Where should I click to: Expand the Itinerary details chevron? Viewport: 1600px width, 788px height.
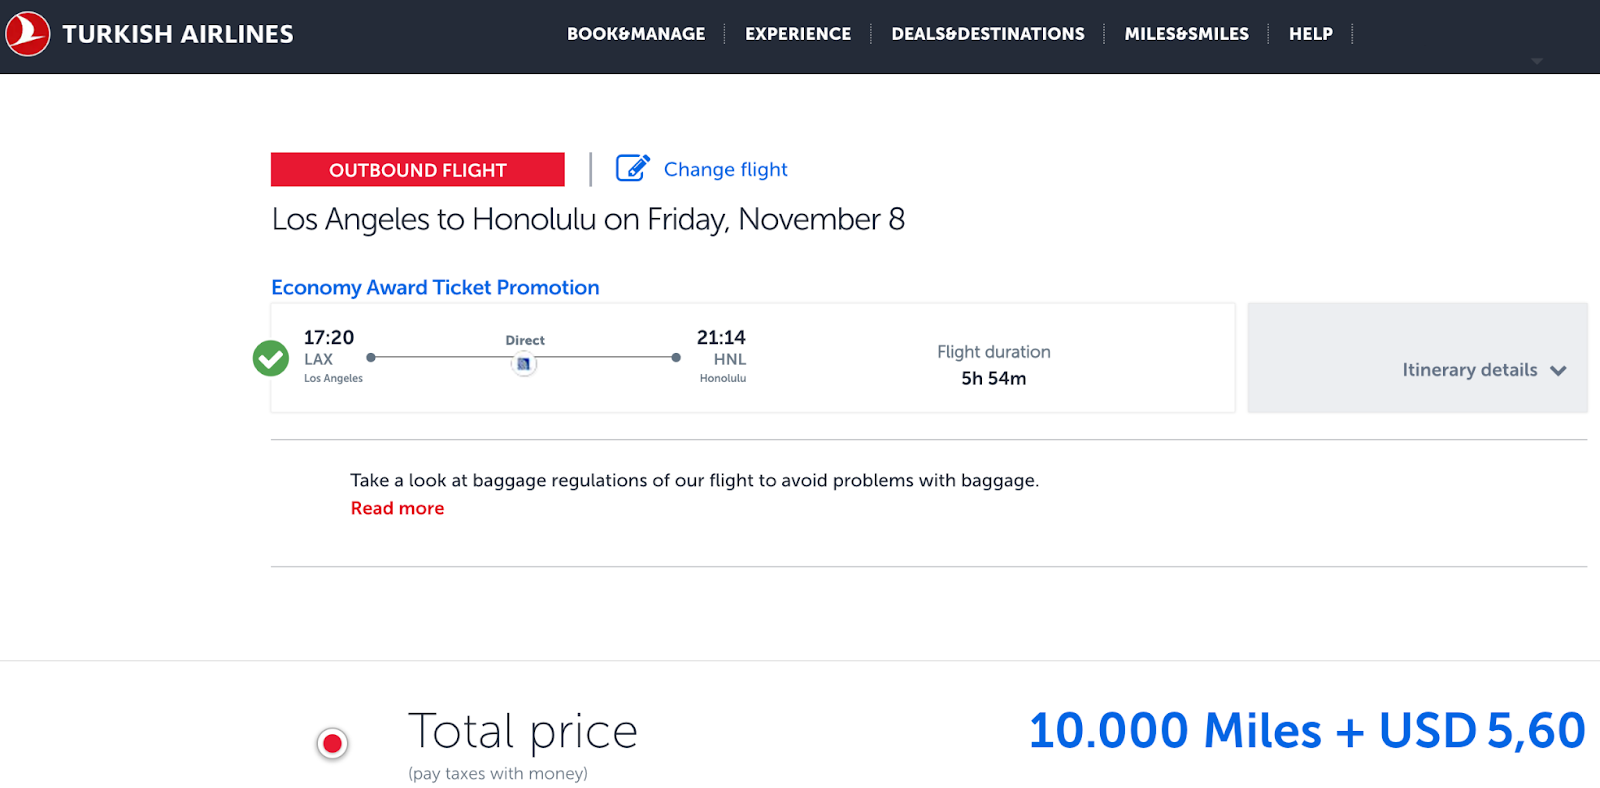coord(1558,370)
